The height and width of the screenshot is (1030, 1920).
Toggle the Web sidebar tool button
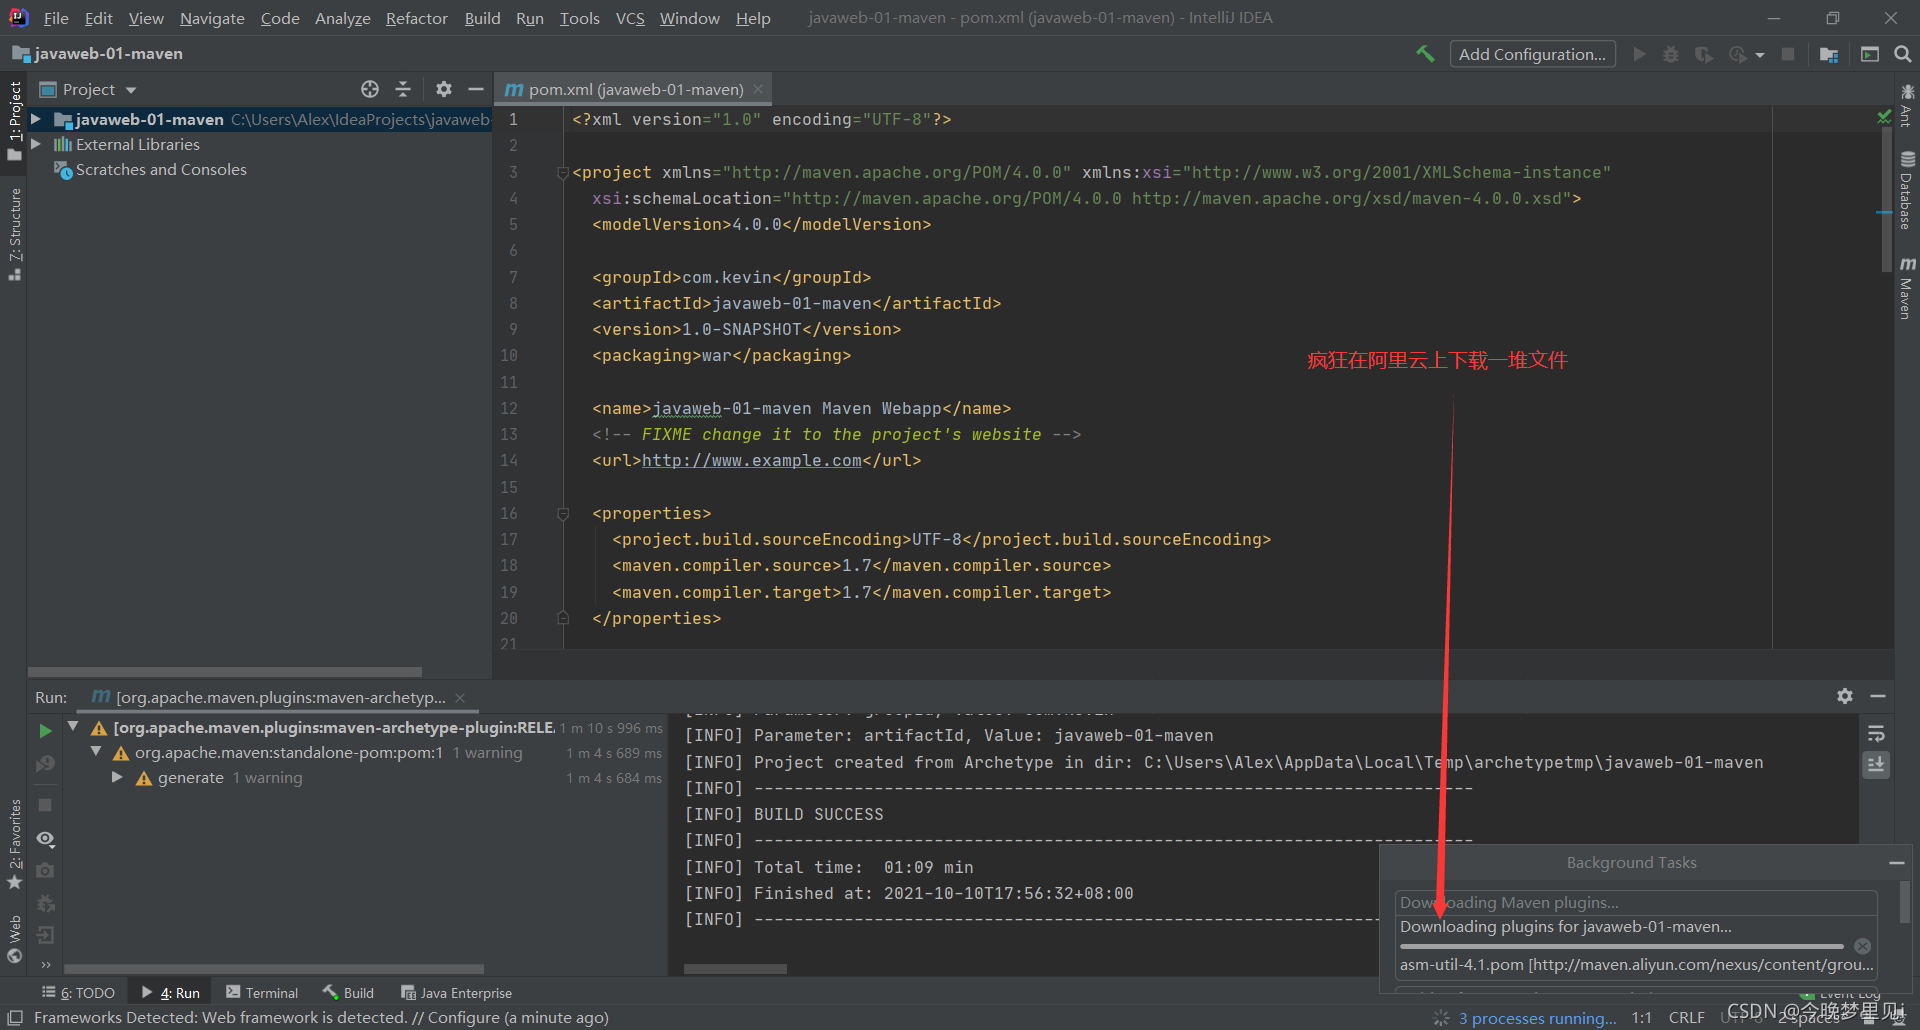[14, 939]
